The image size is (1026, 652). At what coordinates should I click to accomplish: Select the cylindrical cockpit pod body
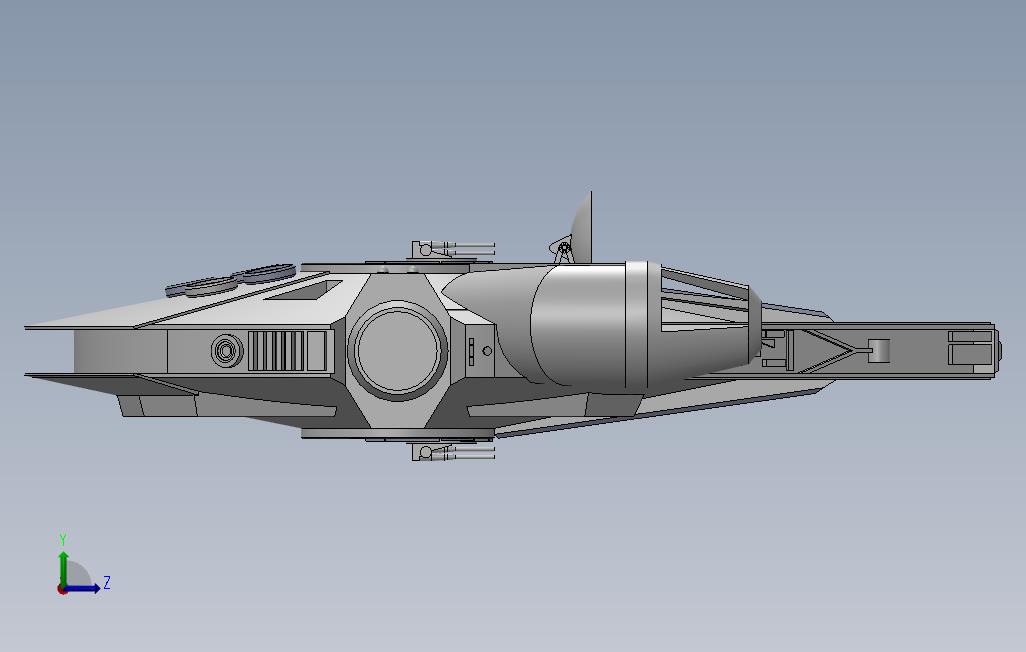(579, 324)
